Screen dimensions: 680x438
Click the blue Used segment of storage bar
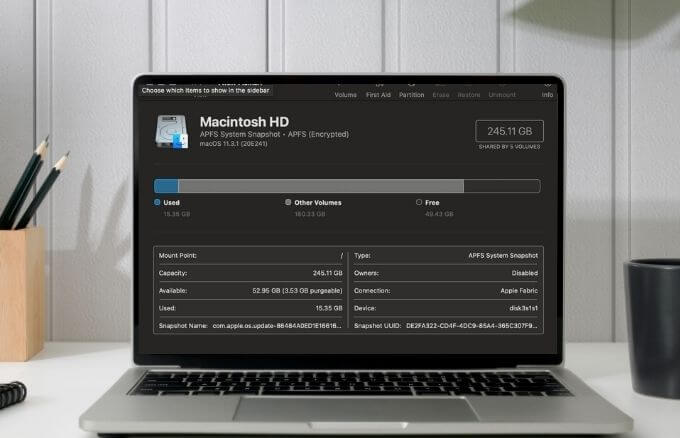pos(166,186)
